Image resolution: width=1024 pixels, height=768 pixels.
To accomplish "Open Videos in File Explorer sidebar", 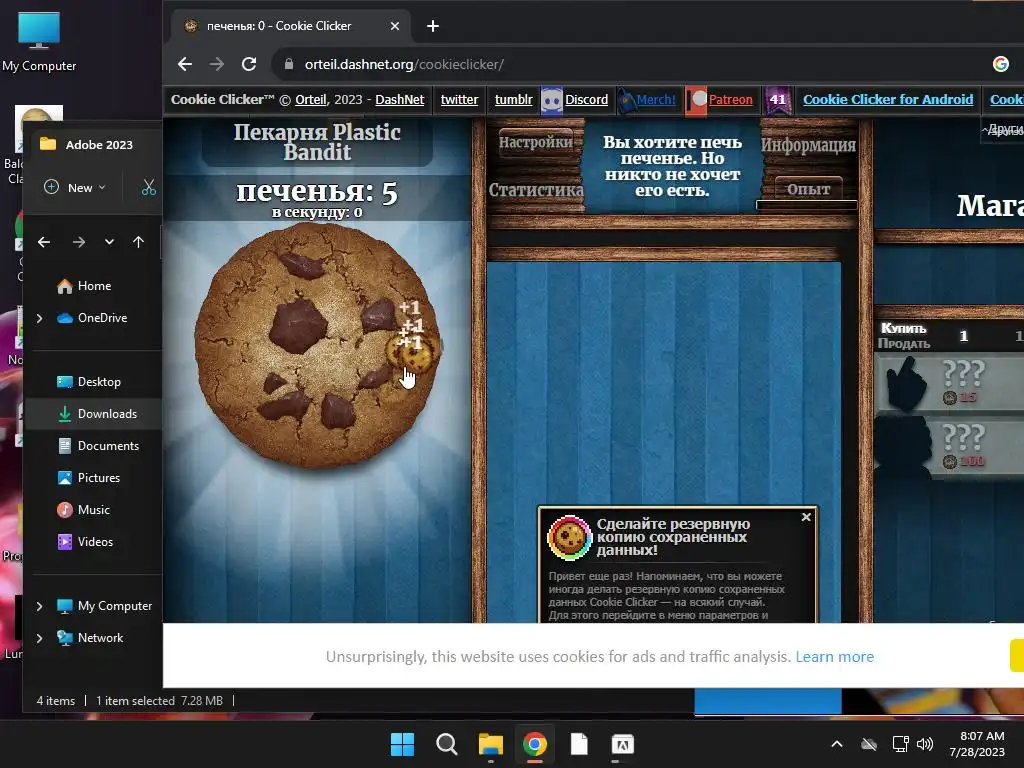I will click(x=84, y=542).
